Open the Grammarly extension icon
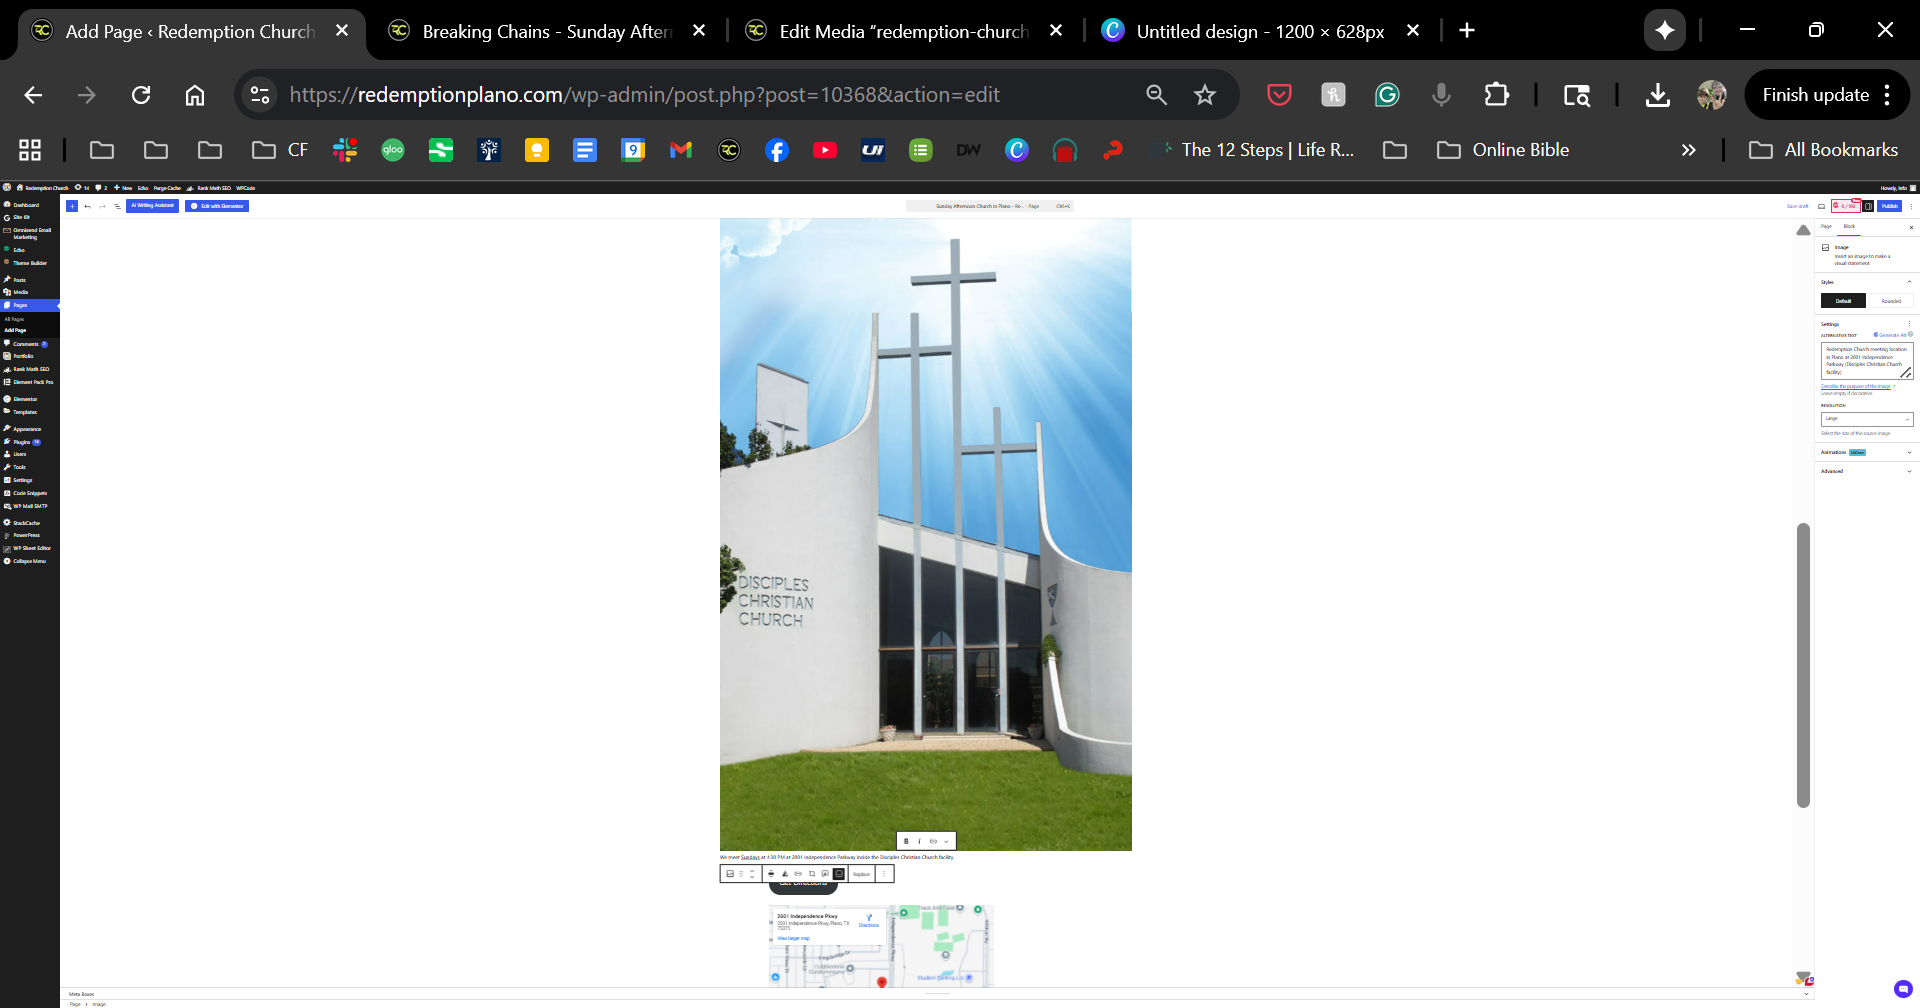 point(1387,95)
